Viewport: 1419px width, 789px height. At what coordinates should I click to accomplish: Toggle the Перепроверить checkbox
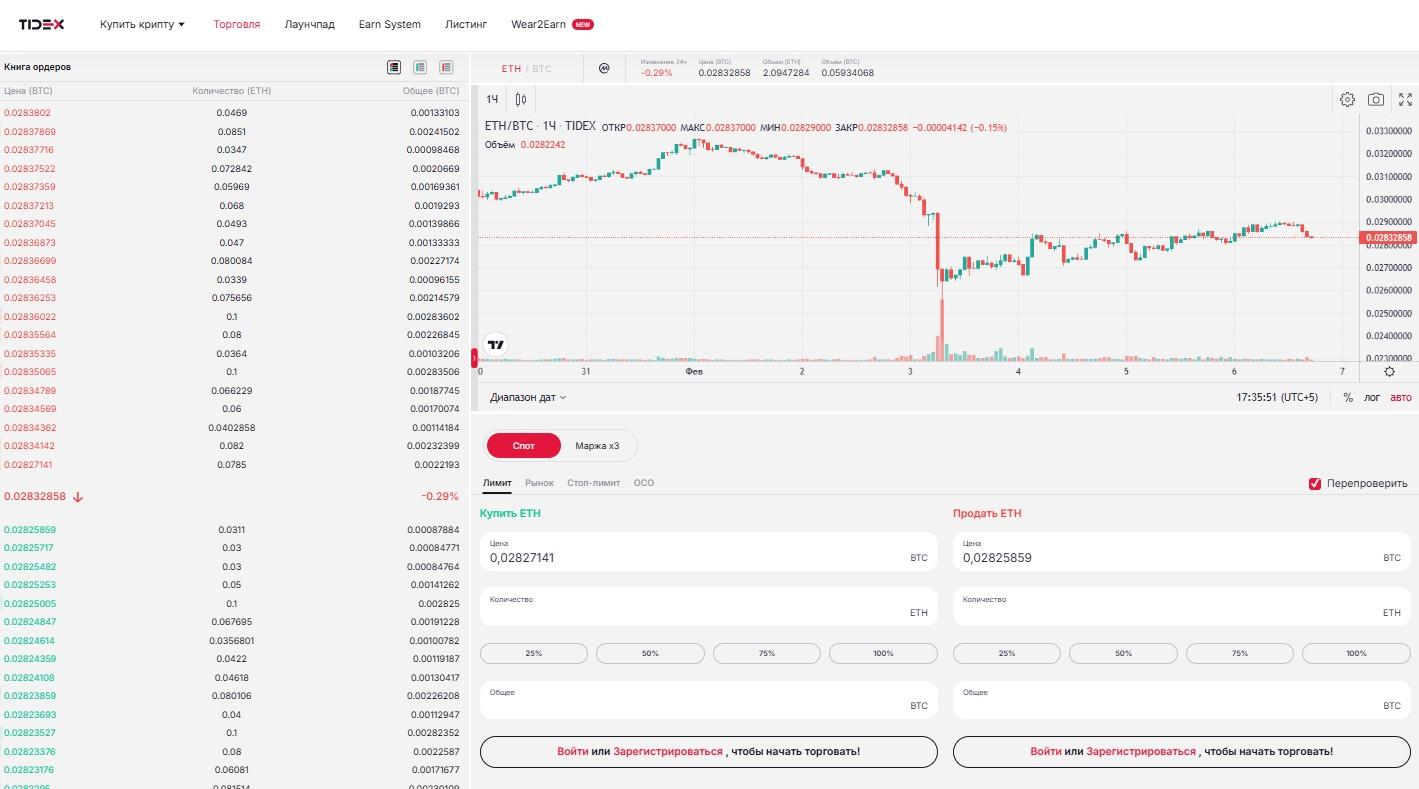click(1315, 484)
